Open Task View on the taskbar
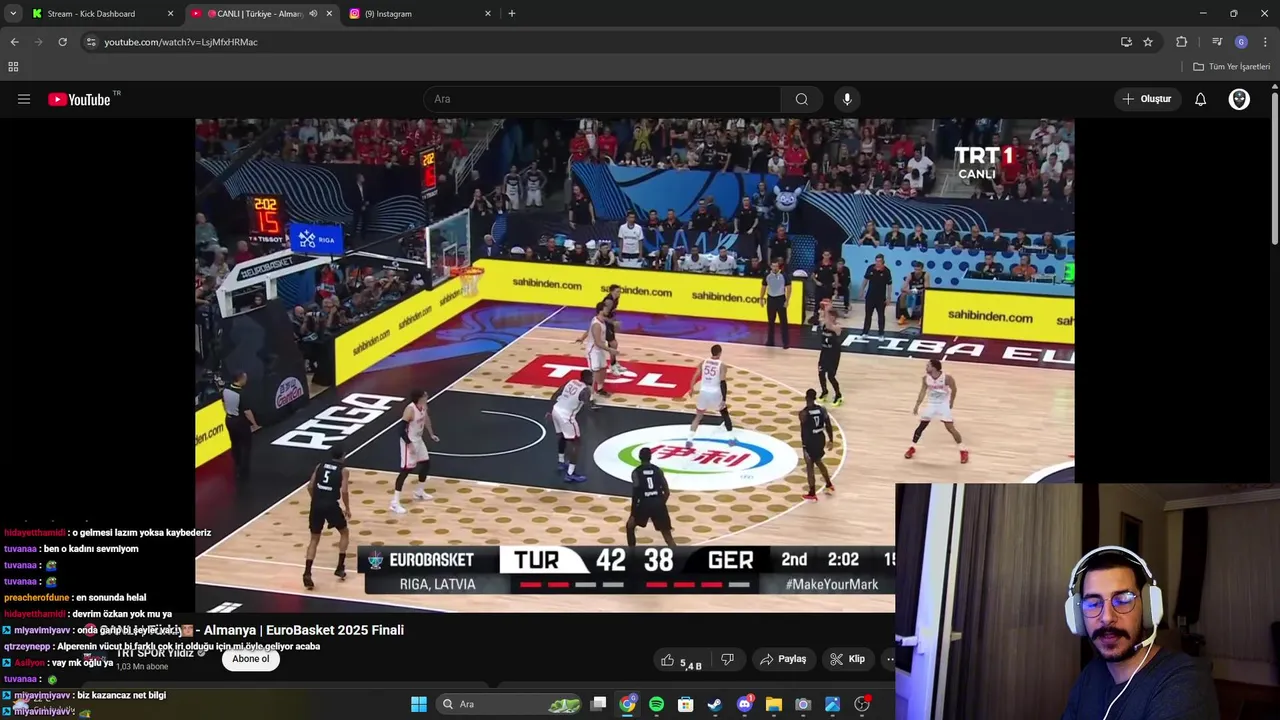Viewport: 1280px width, 720px height. 598,704
